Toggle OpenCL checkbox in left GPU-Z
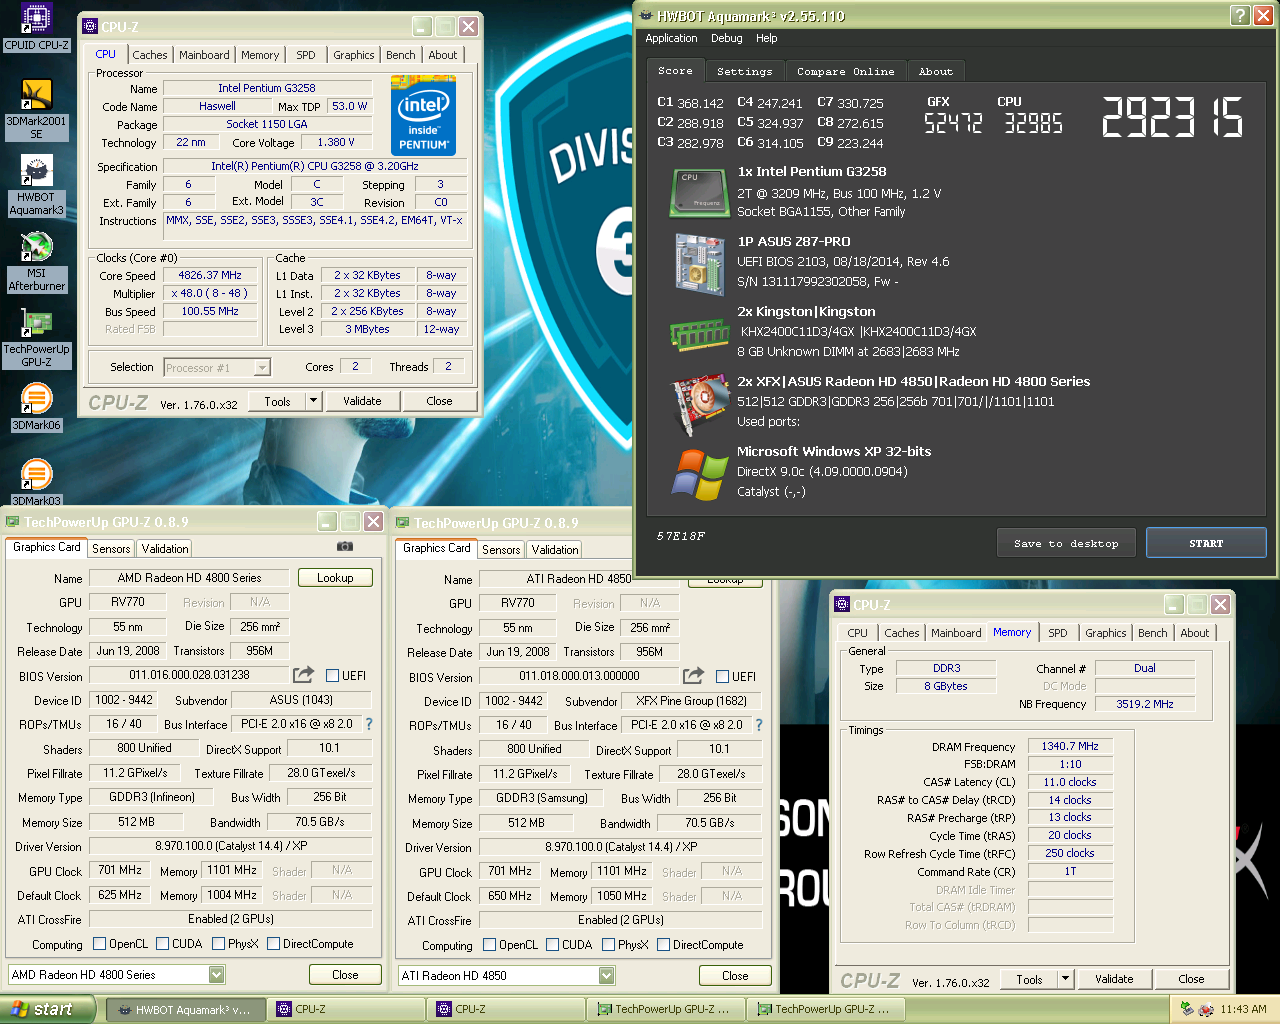This screenshot has height=1024, width=1280. 99,944
